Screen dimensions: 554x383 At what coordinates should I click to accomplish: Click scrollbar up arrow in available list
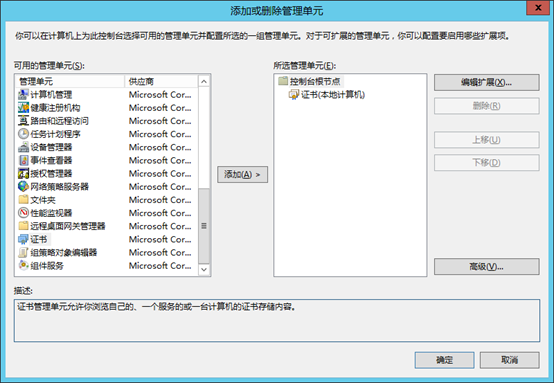(x=204, y=82)
